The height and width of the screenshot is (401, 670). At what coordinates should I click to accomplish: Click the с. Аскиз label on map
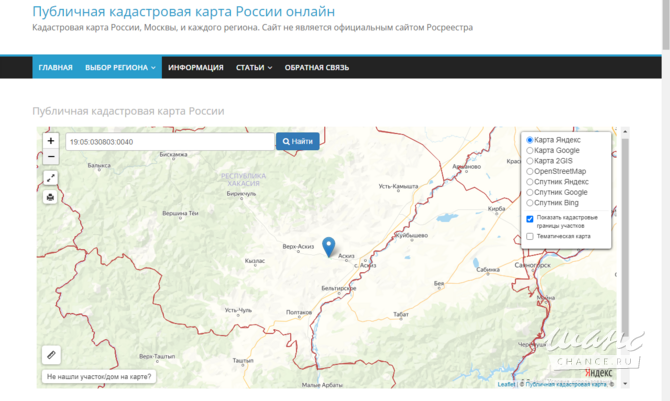[x=365, y=265]
